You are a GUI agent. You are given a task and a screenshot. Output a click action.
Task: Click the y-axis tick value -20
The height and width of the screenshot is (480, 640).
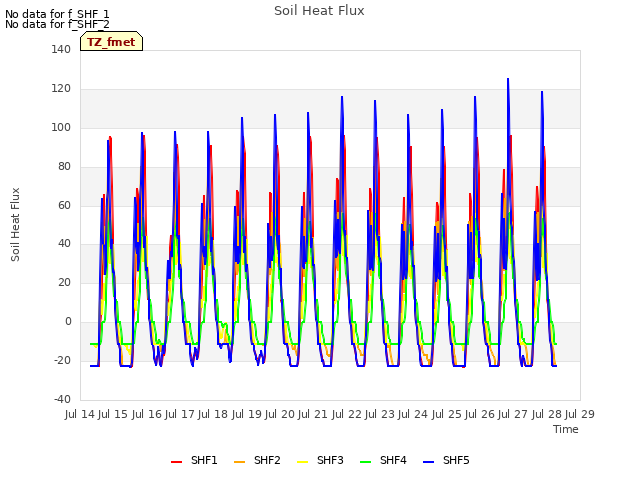click(62, 360)
